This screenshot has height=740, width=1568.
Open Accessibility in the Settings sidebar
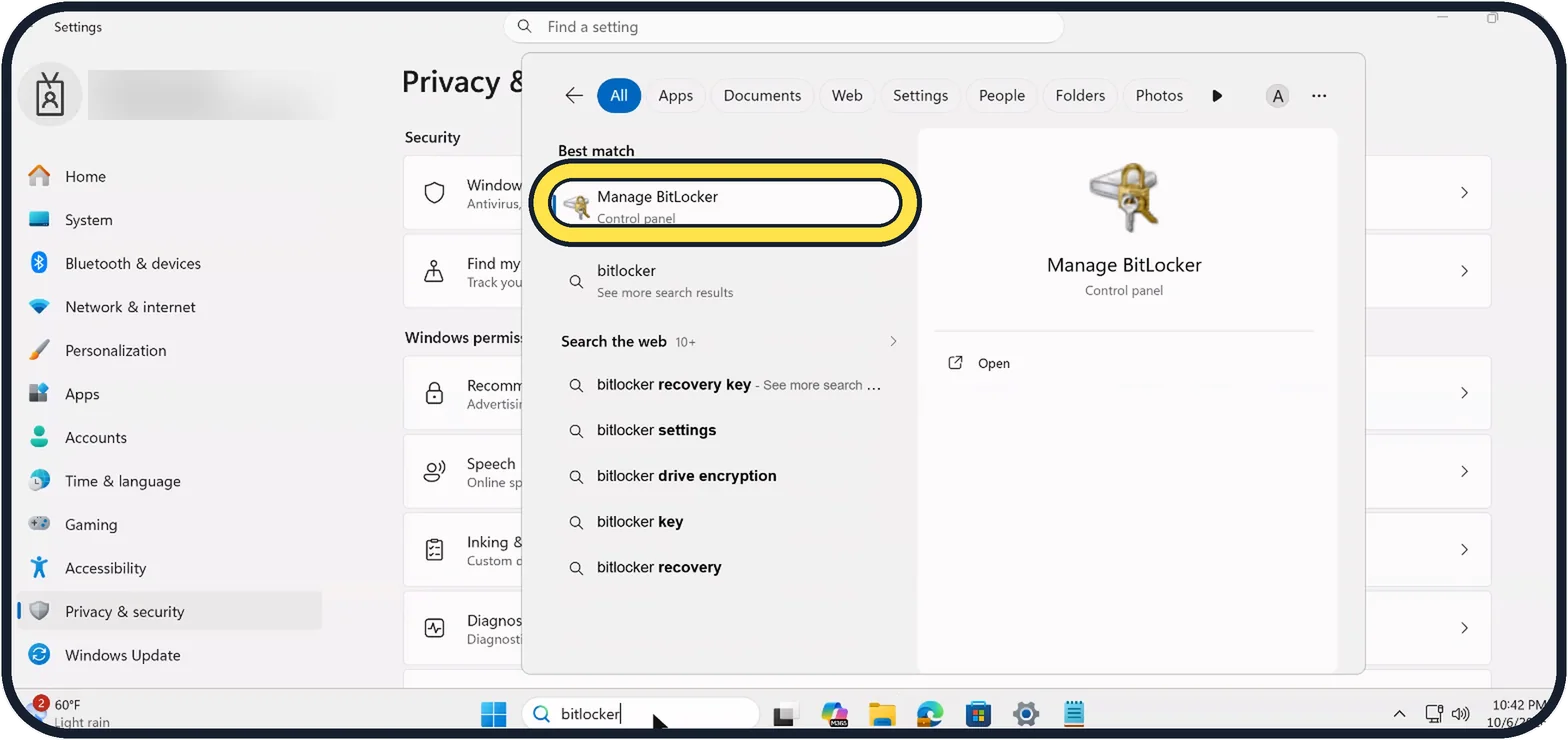(x=170, y=568)
